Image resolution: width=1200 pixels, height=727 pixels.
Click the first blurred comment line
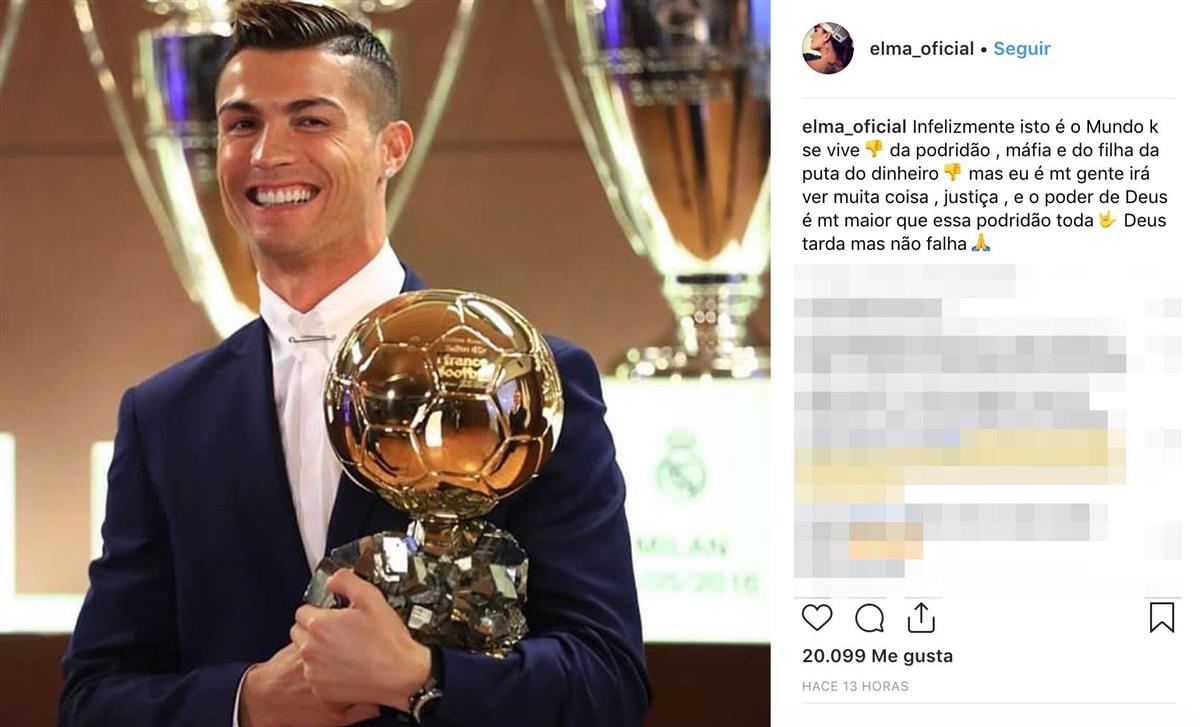pos(905,281)
